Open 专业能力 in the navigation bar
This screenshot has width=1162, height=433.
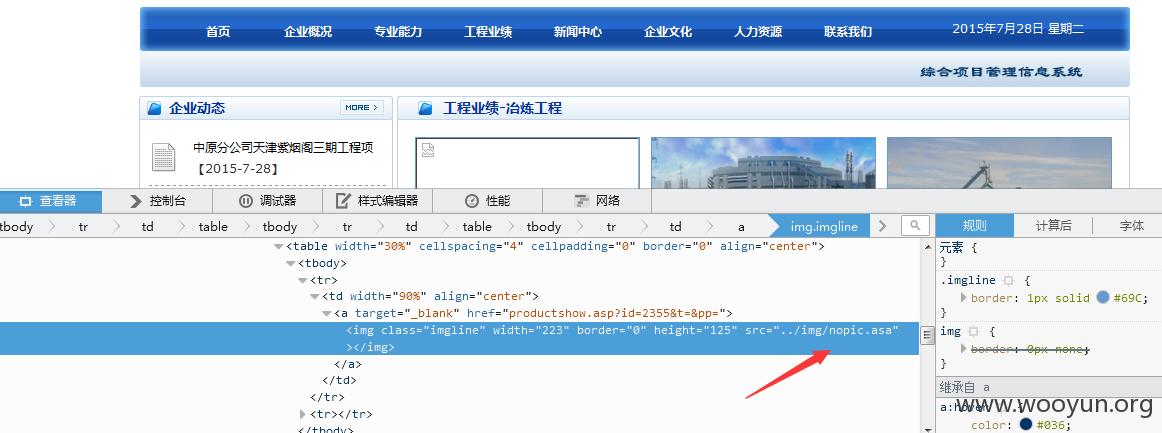(x=398, y=32)
